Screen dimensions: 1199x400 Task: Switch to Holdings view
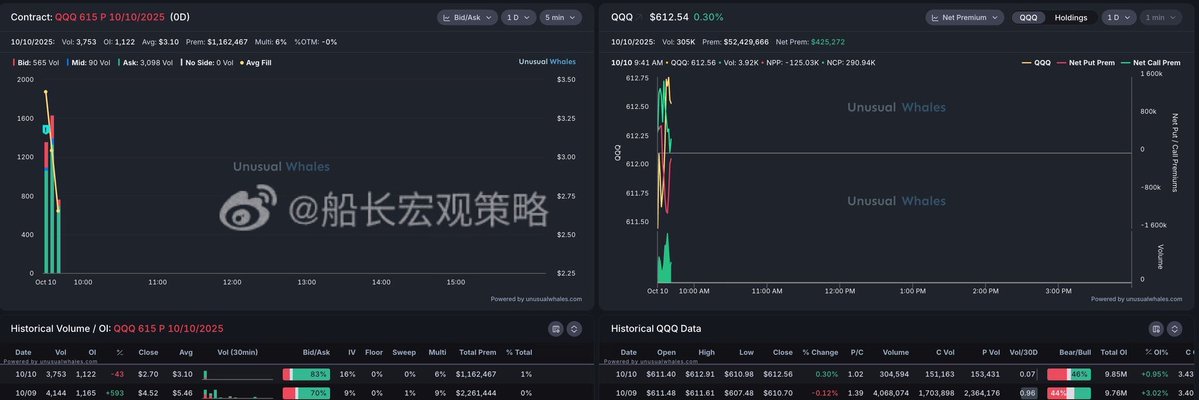click(1071, 17)
